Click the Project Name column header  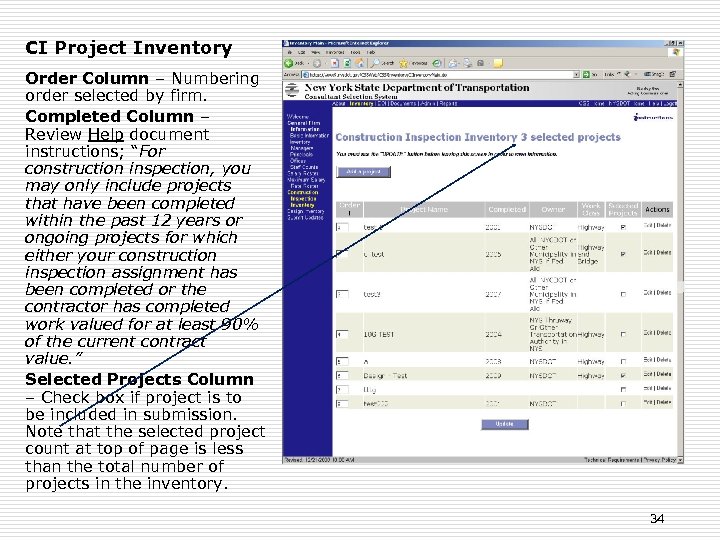coord(424,209)
